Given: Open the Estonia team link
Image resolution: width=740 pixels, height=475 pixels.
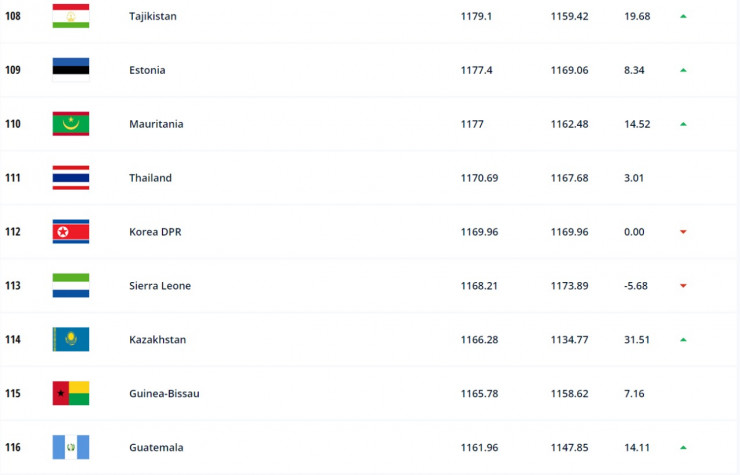Looking at the screenshot, I should point(147,70).
